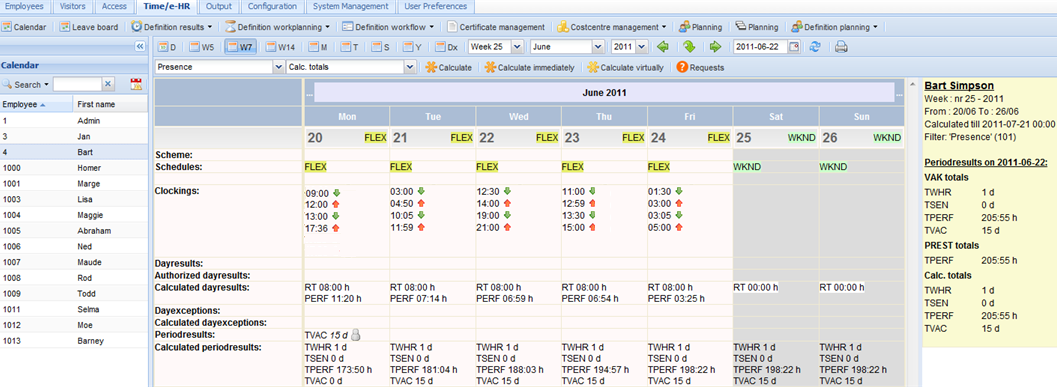Open the User Preferences tab
1057x387 pixels.
[436, 6]
